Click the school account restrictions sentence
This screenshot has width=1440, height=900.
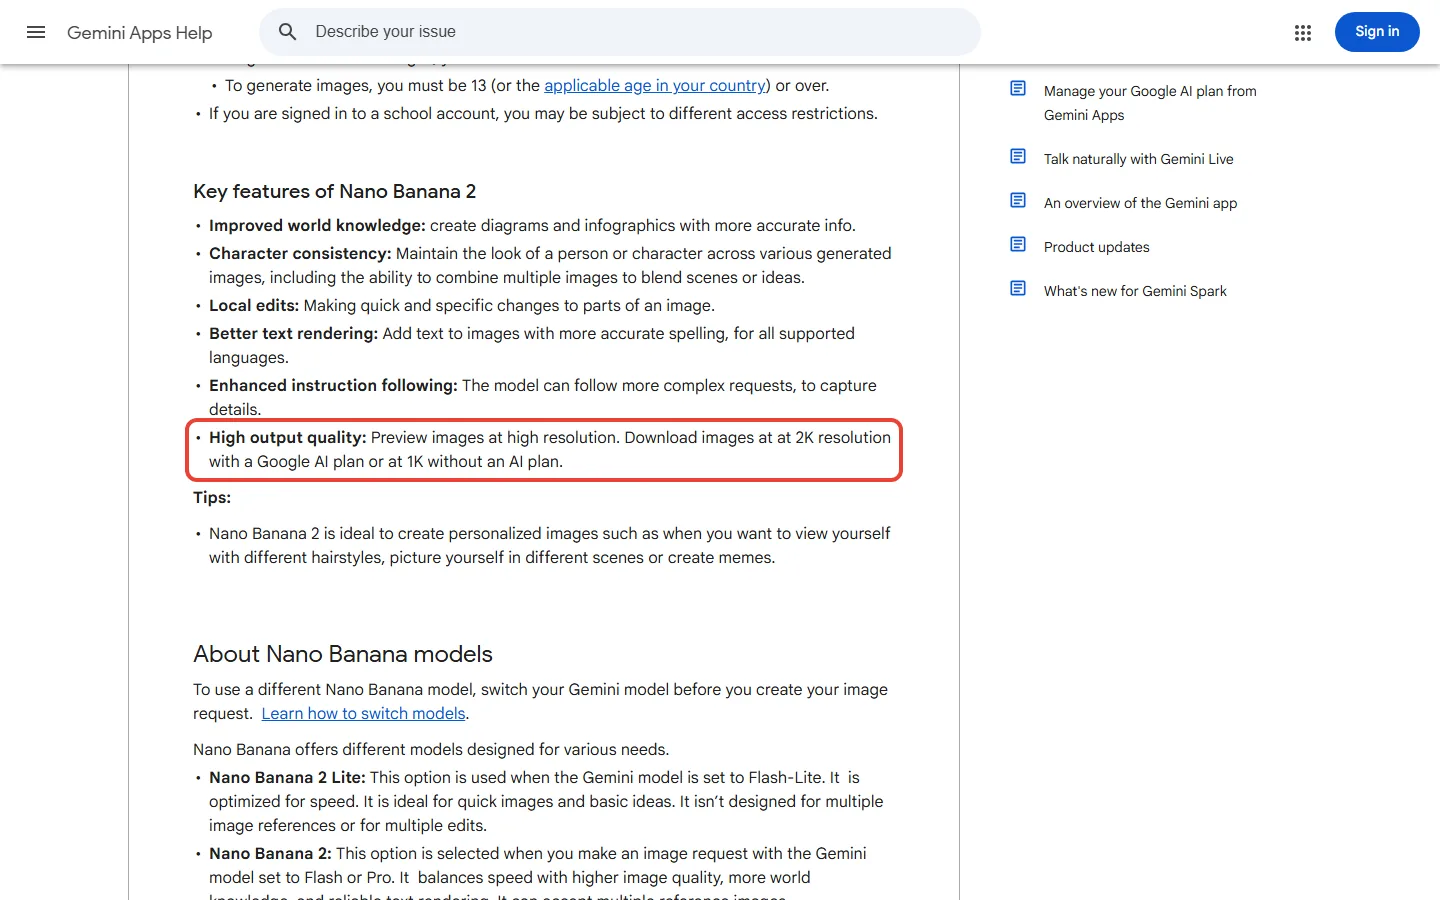(543, 114)
